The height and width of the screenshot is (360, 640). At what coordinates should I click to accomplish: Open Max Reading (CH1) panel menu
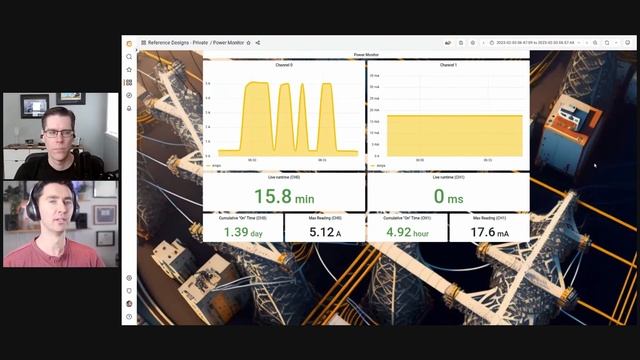click(x=489, y=218)
